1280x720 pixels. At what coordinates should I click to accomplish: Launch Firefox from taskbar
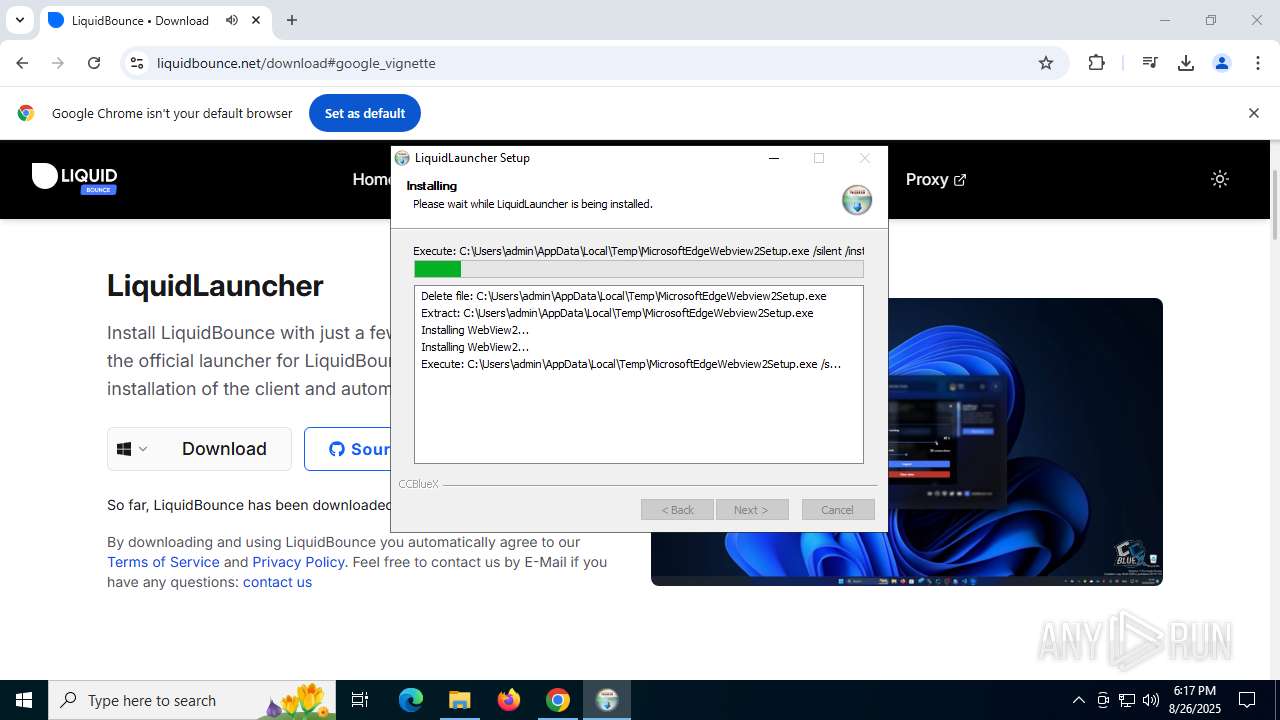click(509, 700)
